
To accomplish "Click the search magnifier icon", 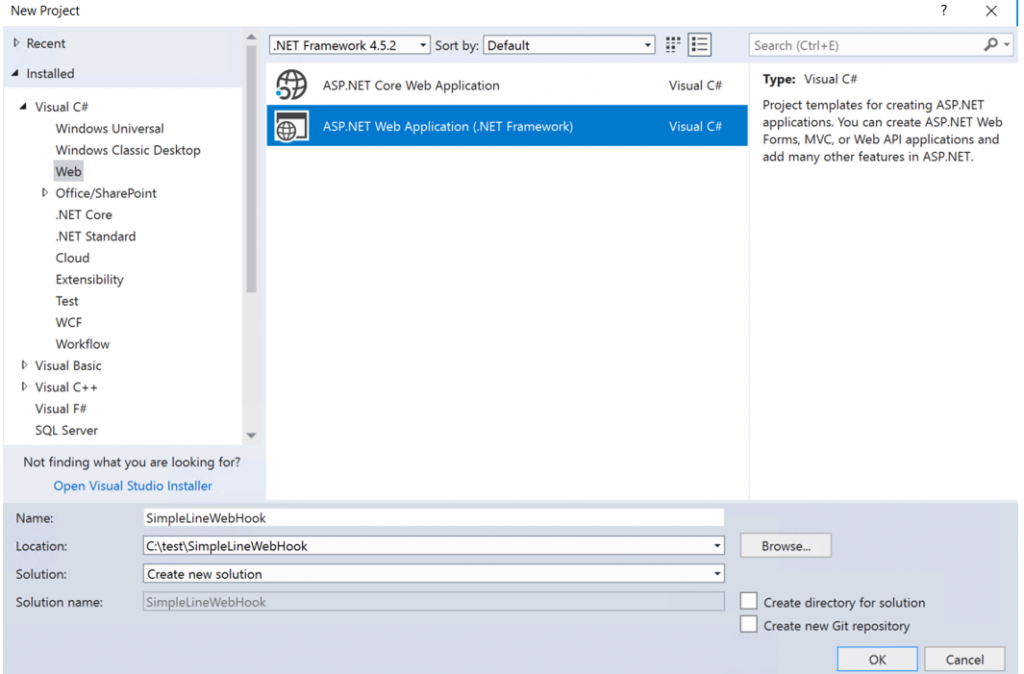I will 991,44.
